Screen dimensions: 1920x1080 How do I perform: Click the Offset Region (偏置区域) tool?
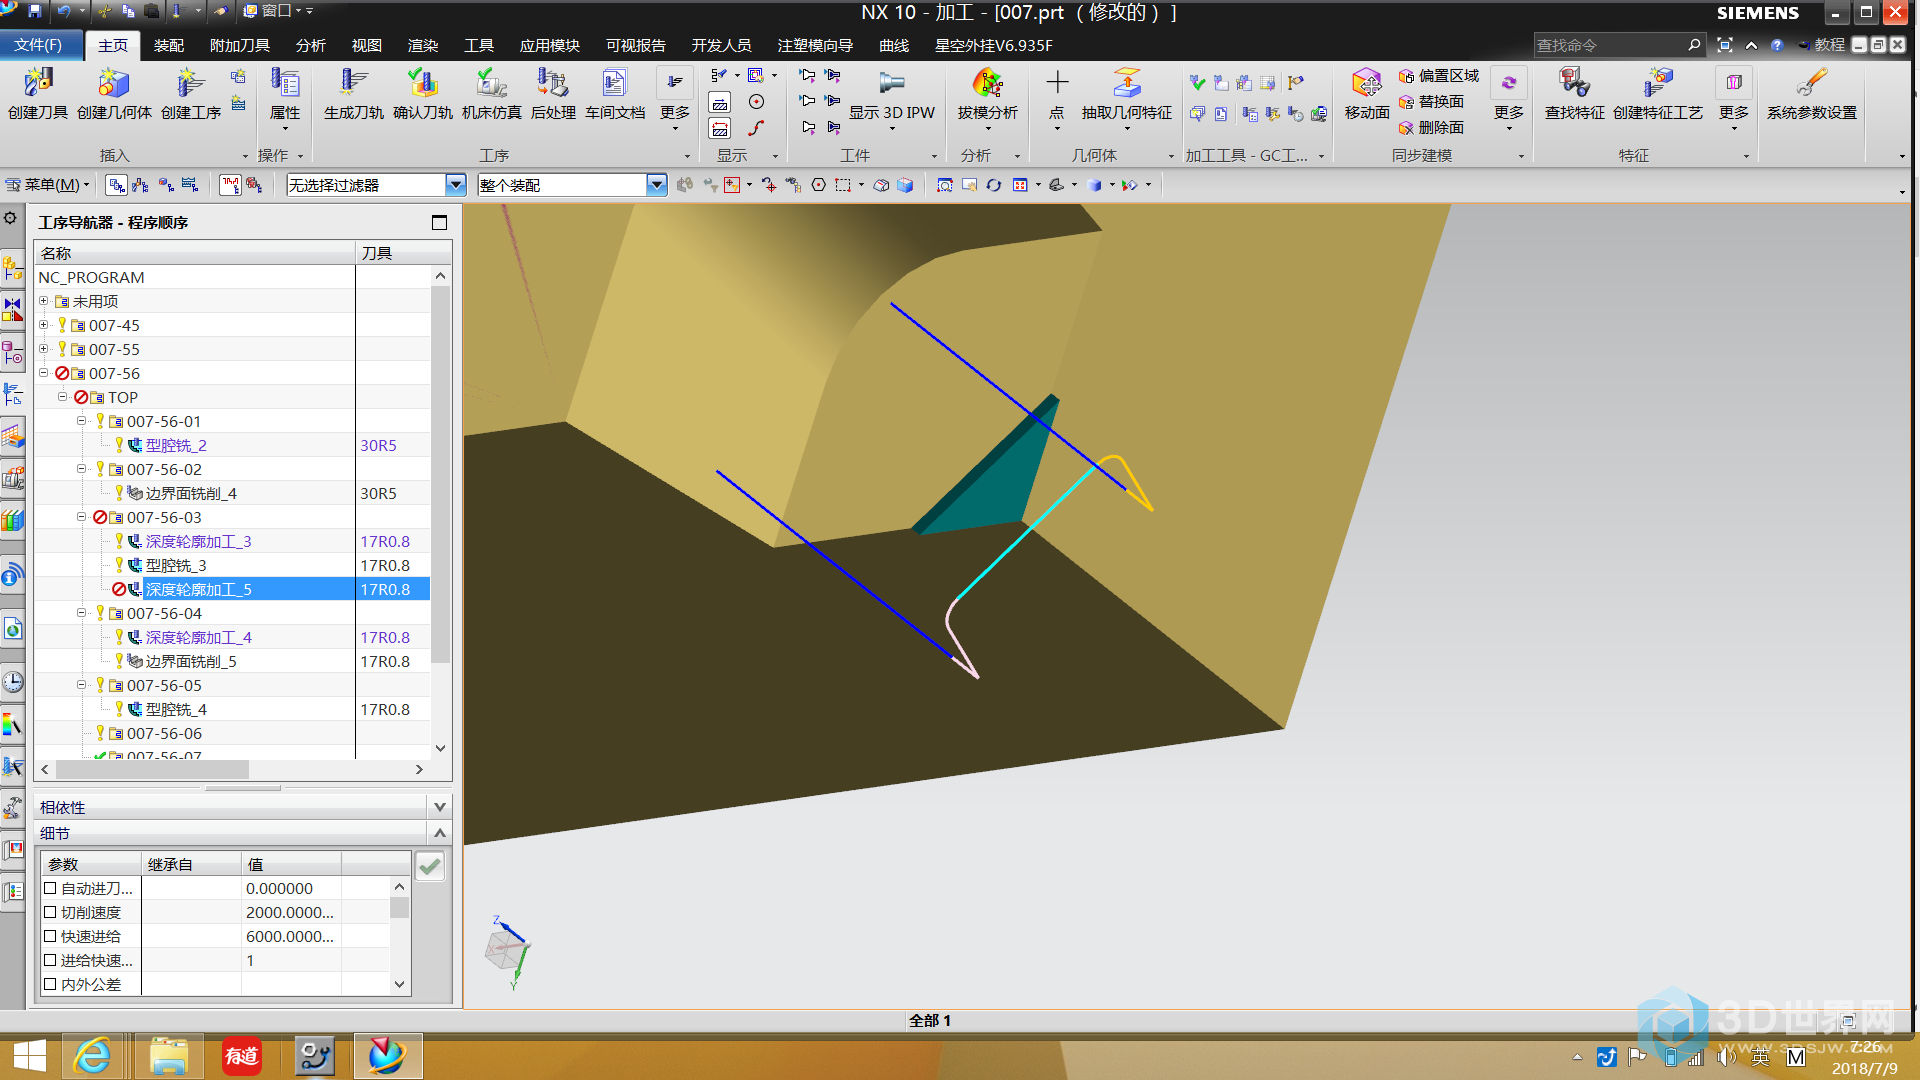pos(1439,76)
